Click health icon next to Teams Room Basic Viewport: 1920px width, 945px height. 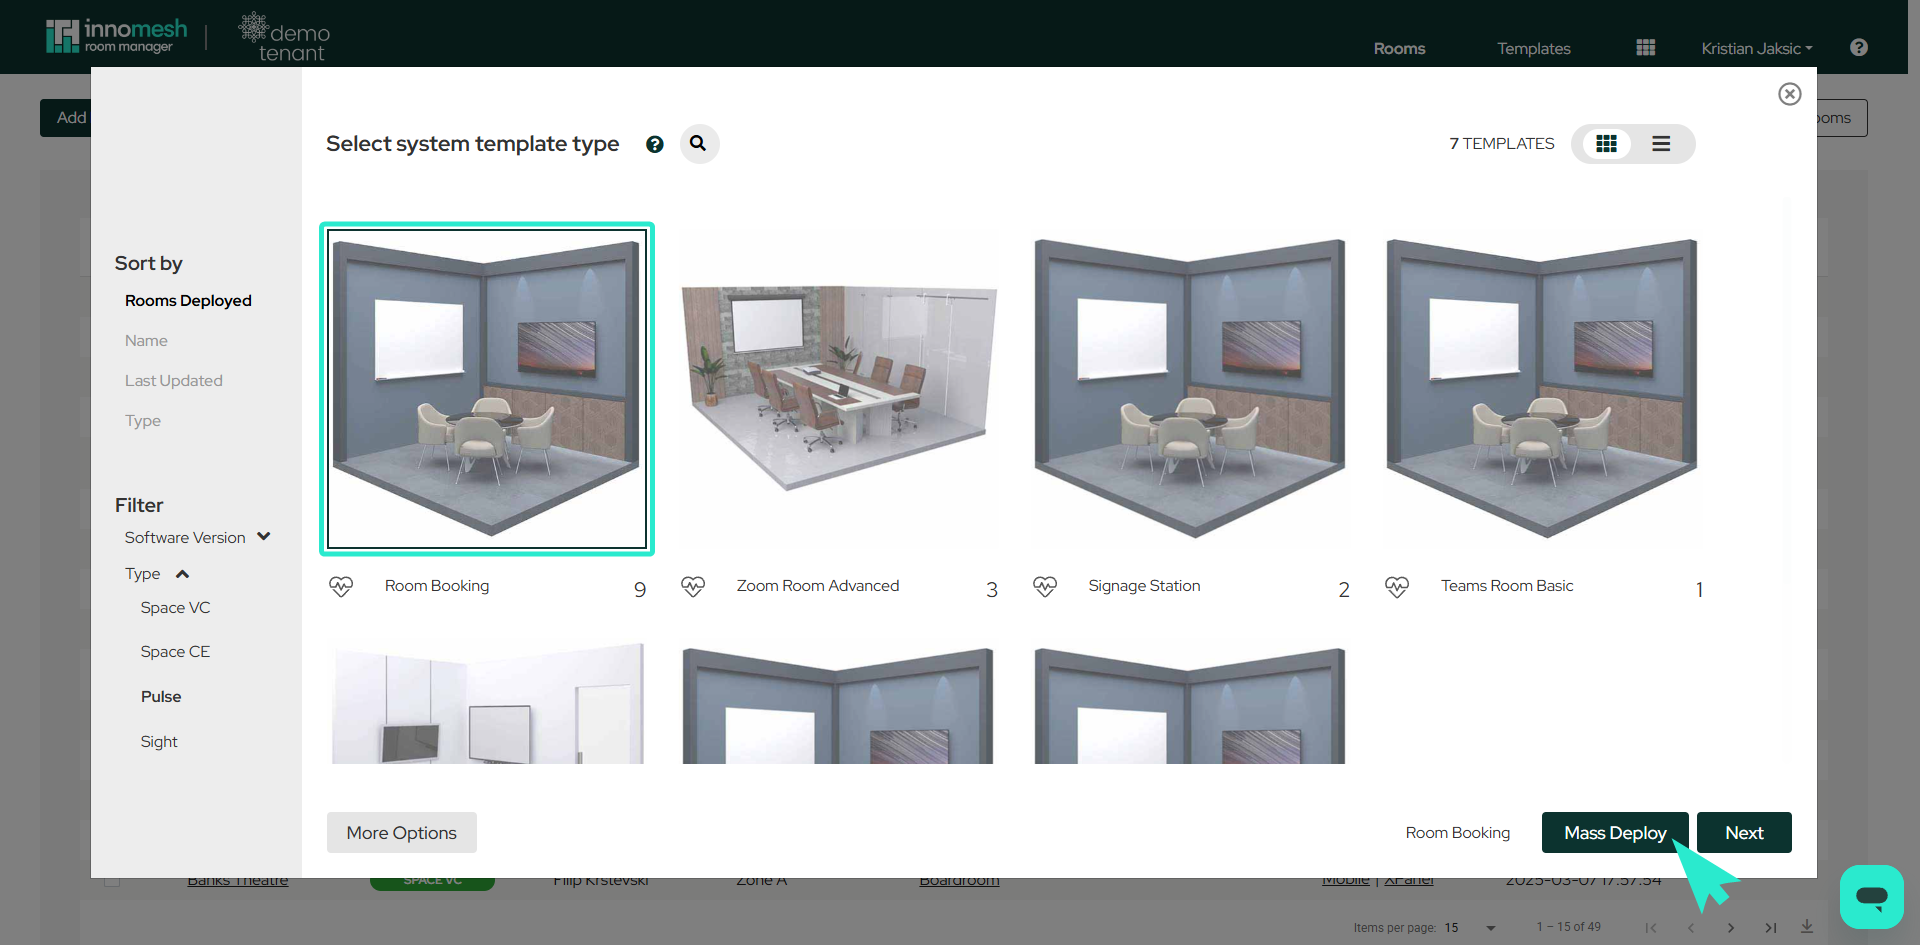pyautogui.click(x=1397, y=587)
